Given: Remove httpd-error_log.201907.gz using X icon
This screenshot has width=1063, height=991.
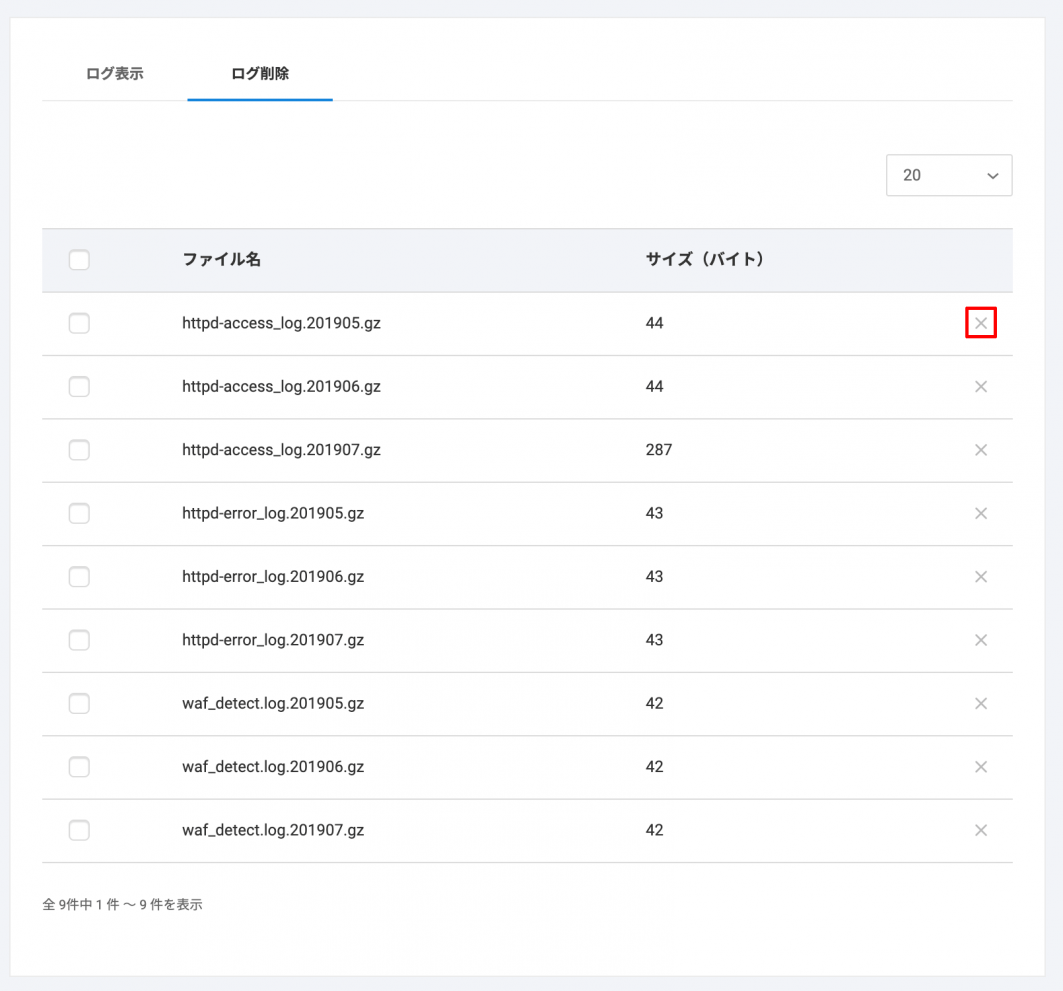Looking at the screenshot, I should [980, 640].
